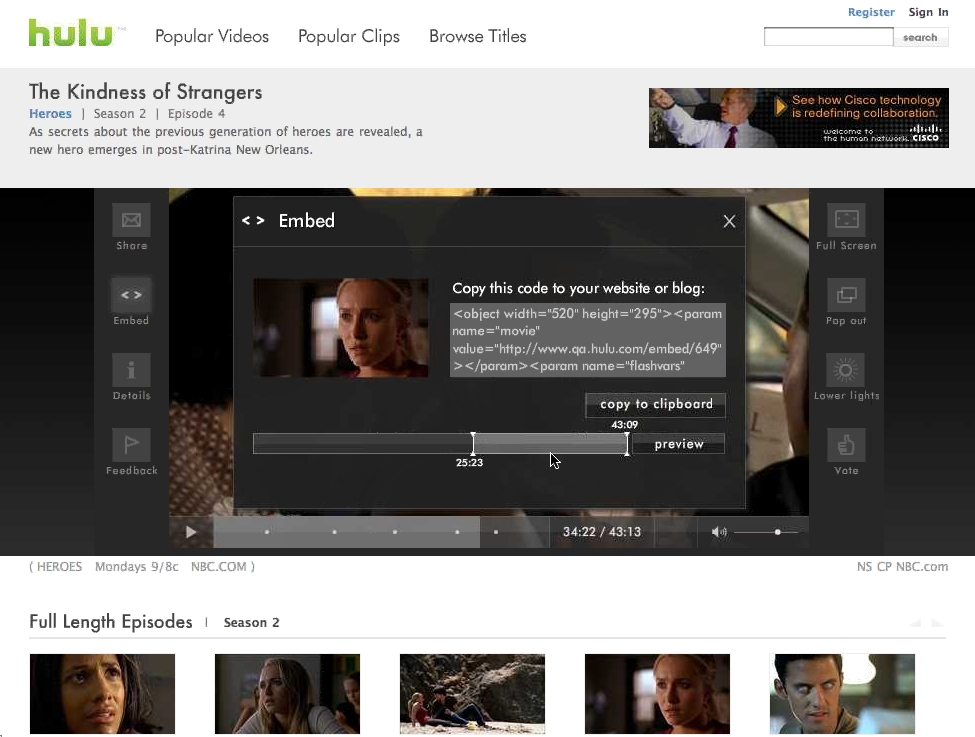This screenshot has width=975, height=737.
Task: Click the search button
Action: coord(920,37)
